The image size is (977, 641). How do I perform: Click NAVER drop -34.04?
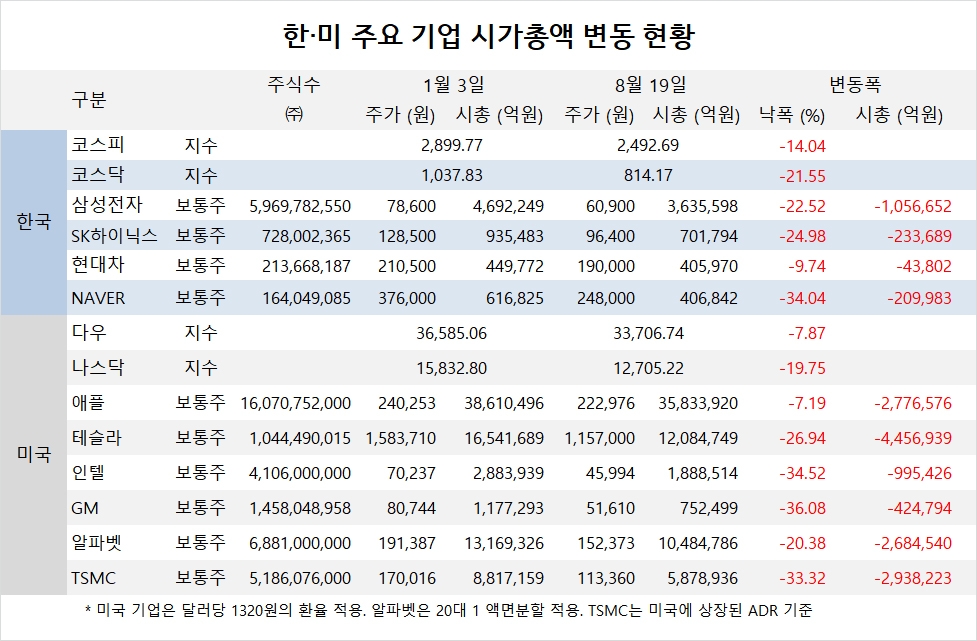point(802,298)
